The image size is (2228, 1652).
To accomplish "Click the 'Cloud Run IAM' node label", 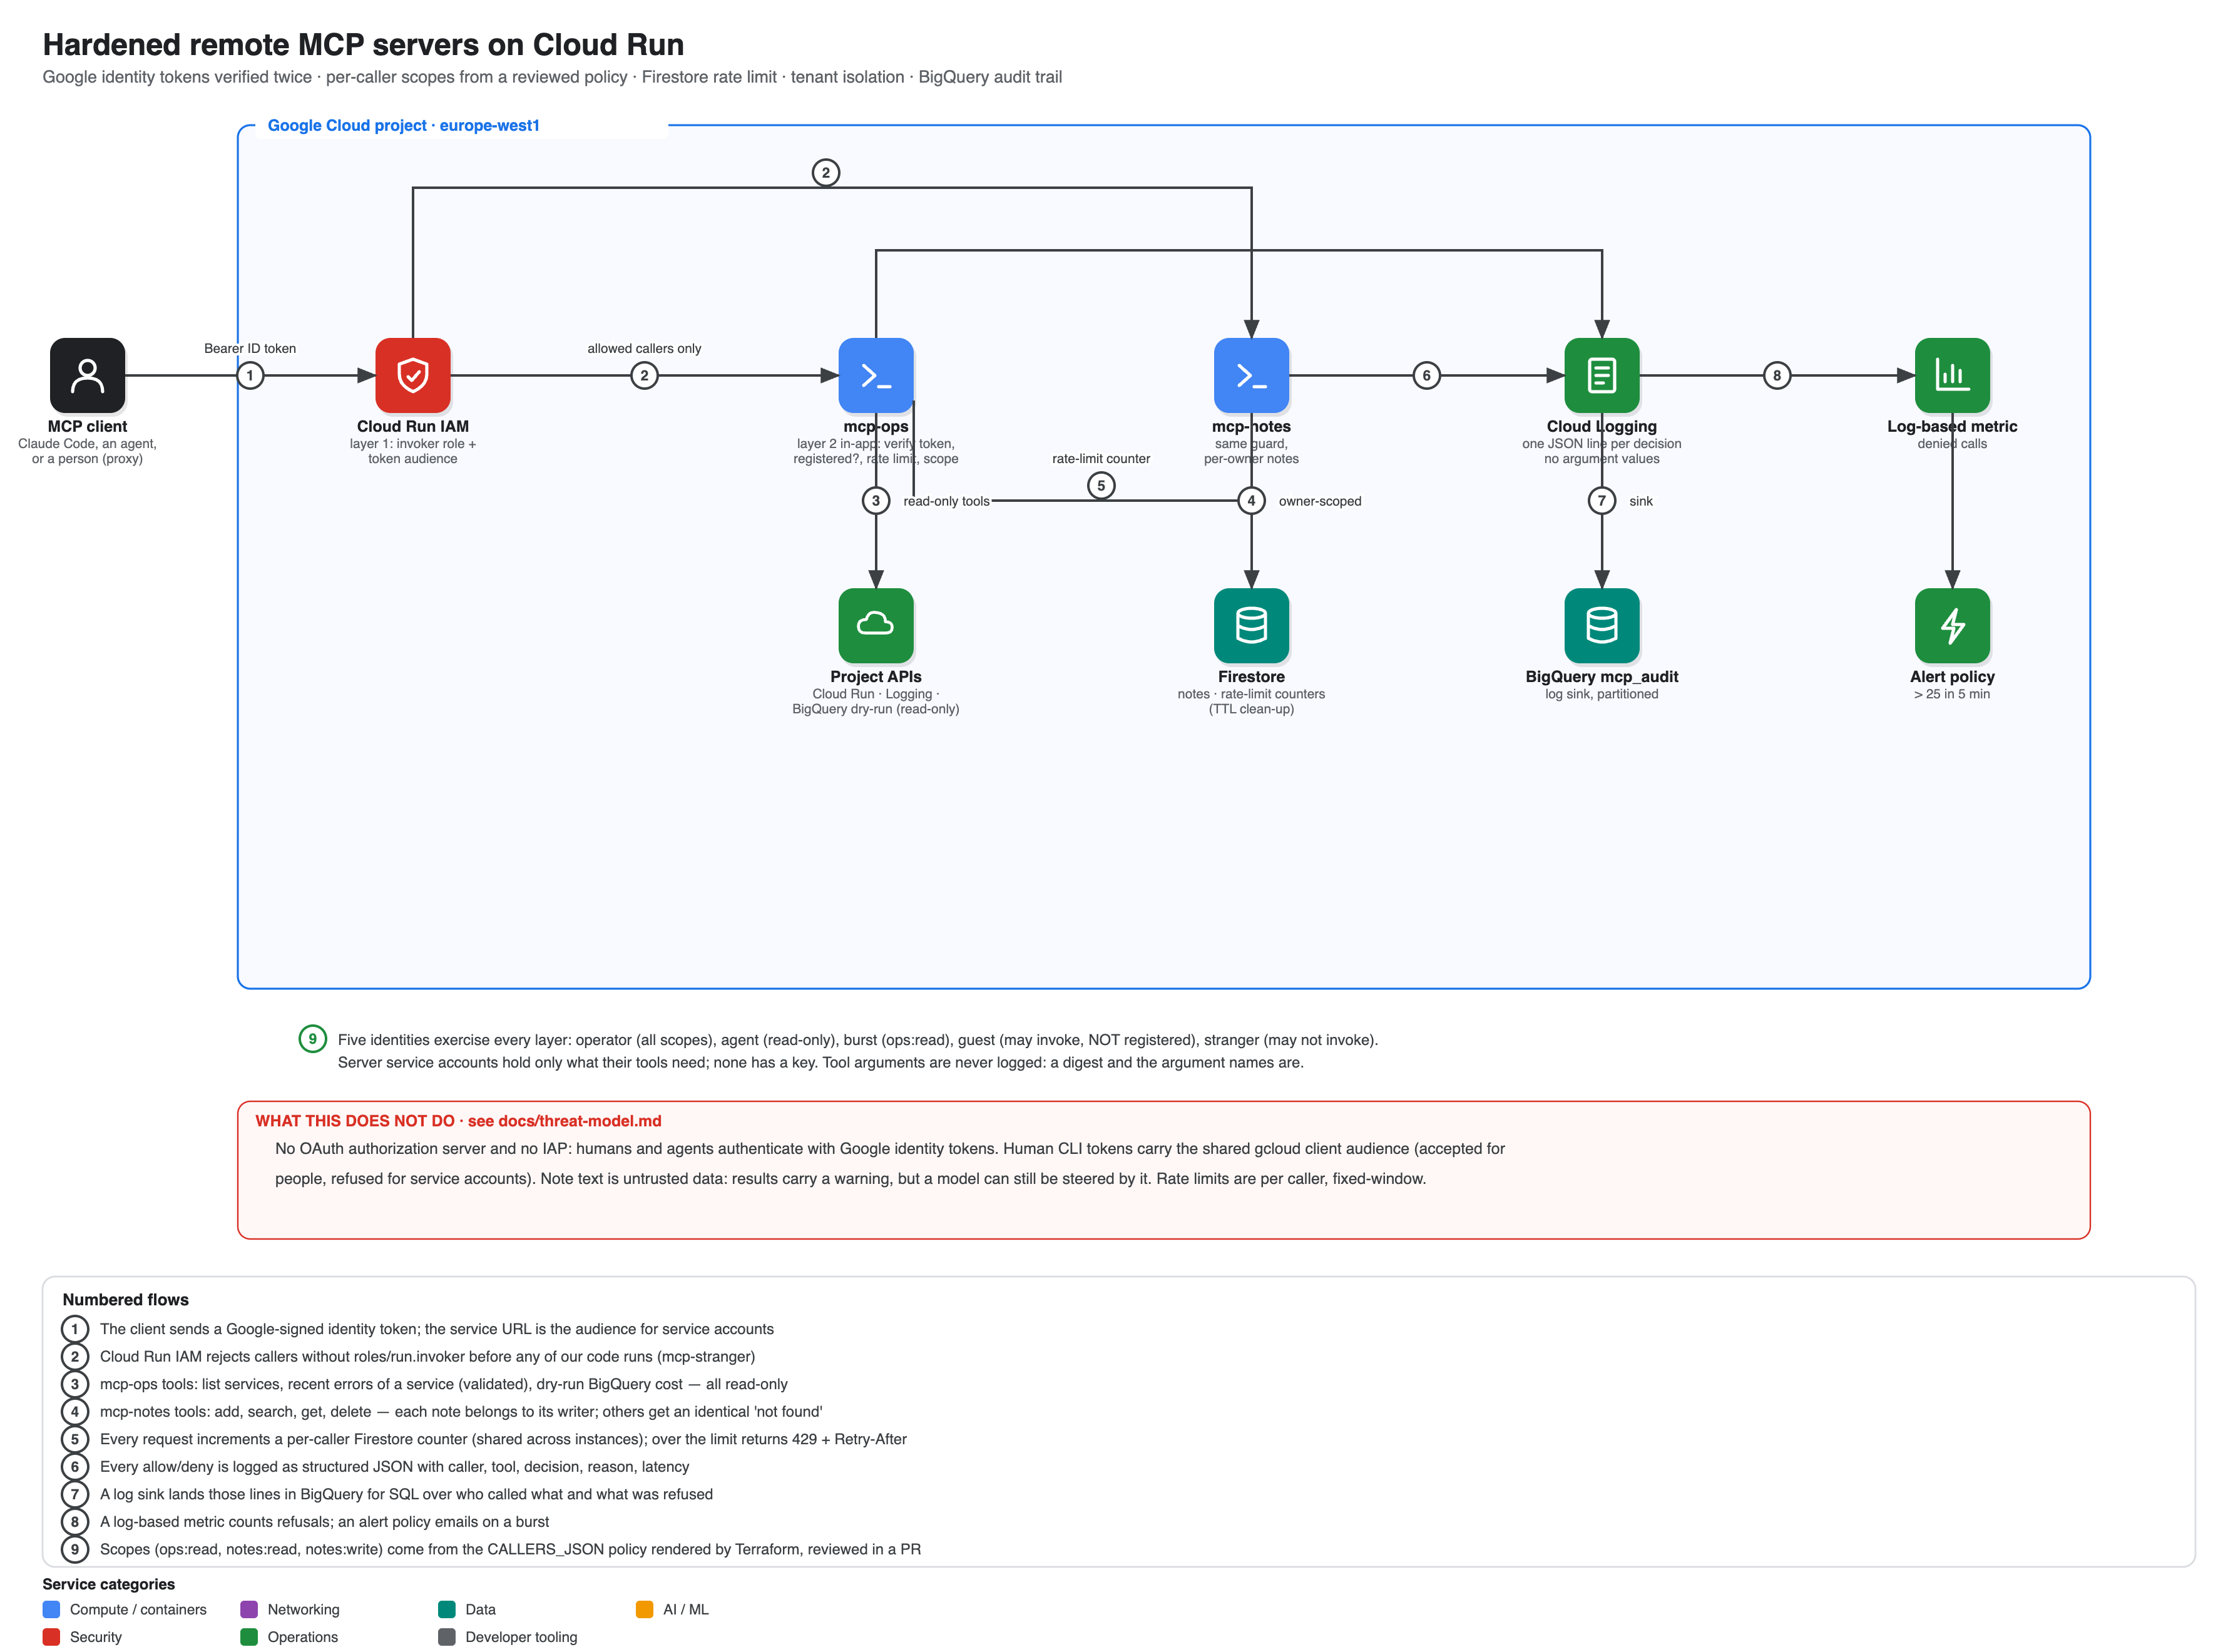I will click(413, 426).
